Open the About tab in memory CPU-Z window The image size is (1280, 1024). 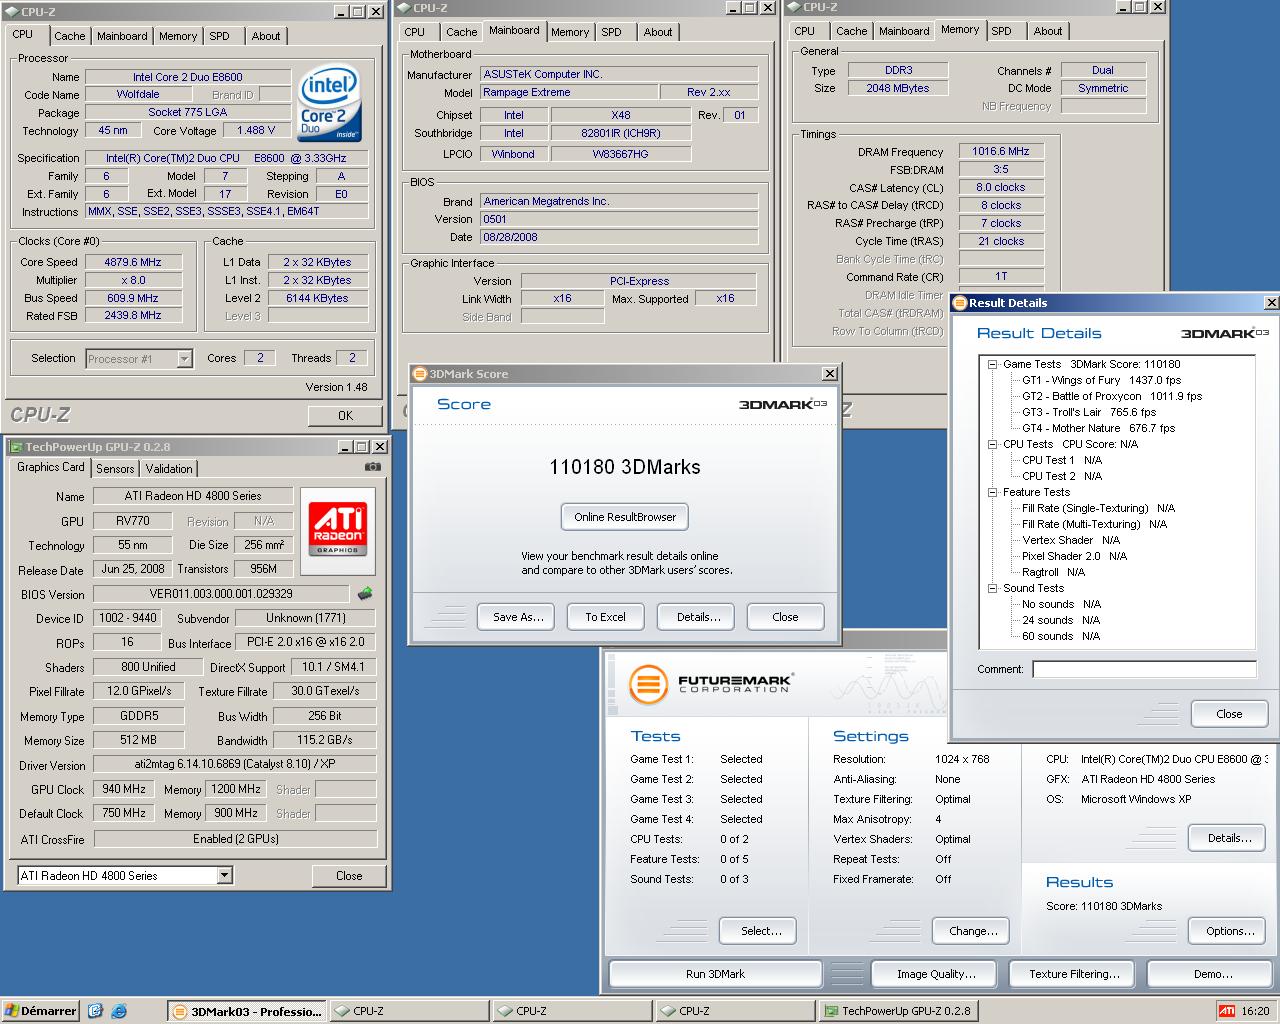(x=1048, y=31)
